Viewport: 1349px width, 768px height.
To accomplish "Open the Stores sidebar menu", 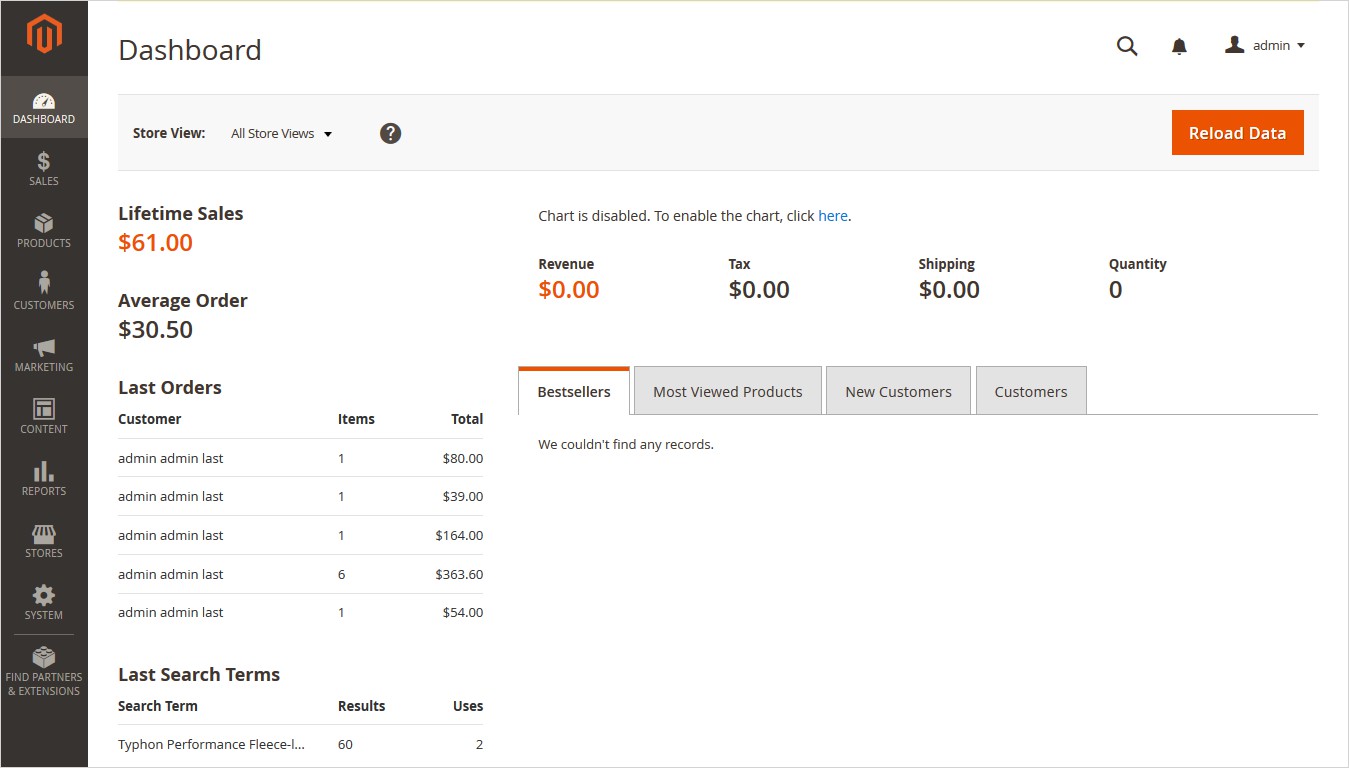I will 44,540.
